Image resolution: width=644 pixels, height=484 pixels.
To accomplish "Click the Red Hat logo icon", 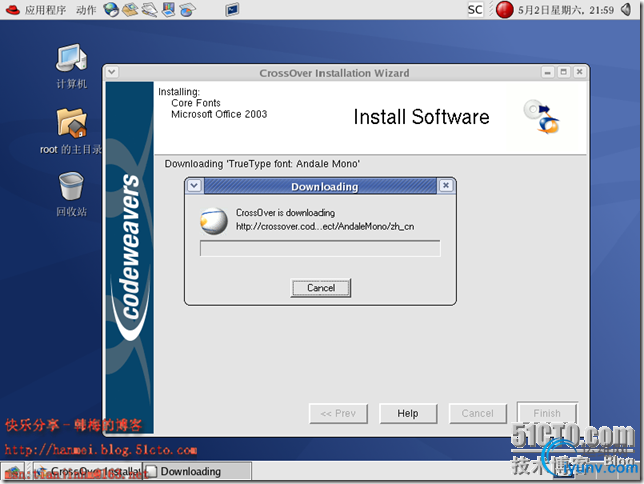I will pyautogui.click(x=12, y=10).
